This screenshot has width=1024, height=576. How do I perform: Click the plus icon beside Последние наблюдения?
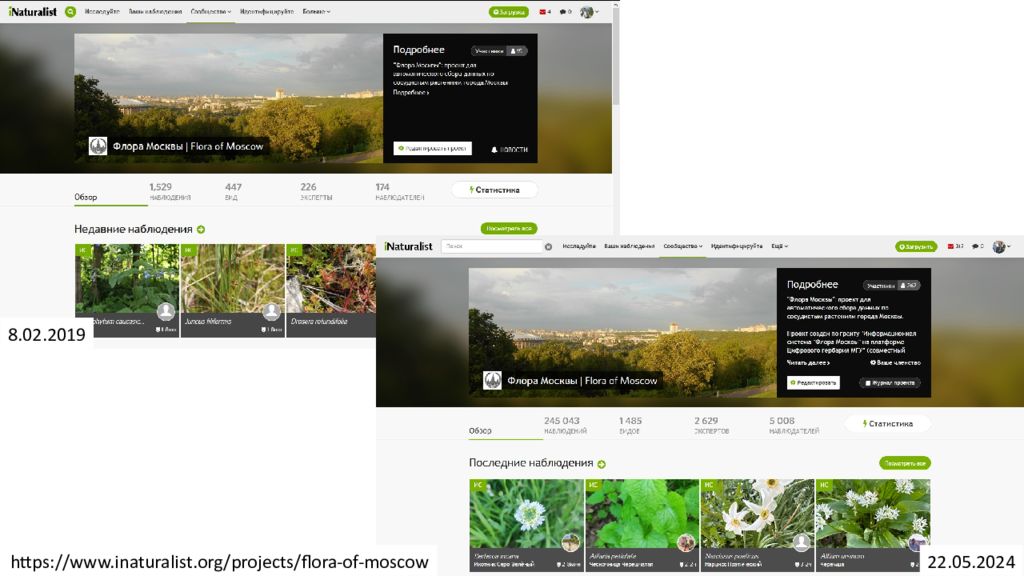[x=601, y=464]
